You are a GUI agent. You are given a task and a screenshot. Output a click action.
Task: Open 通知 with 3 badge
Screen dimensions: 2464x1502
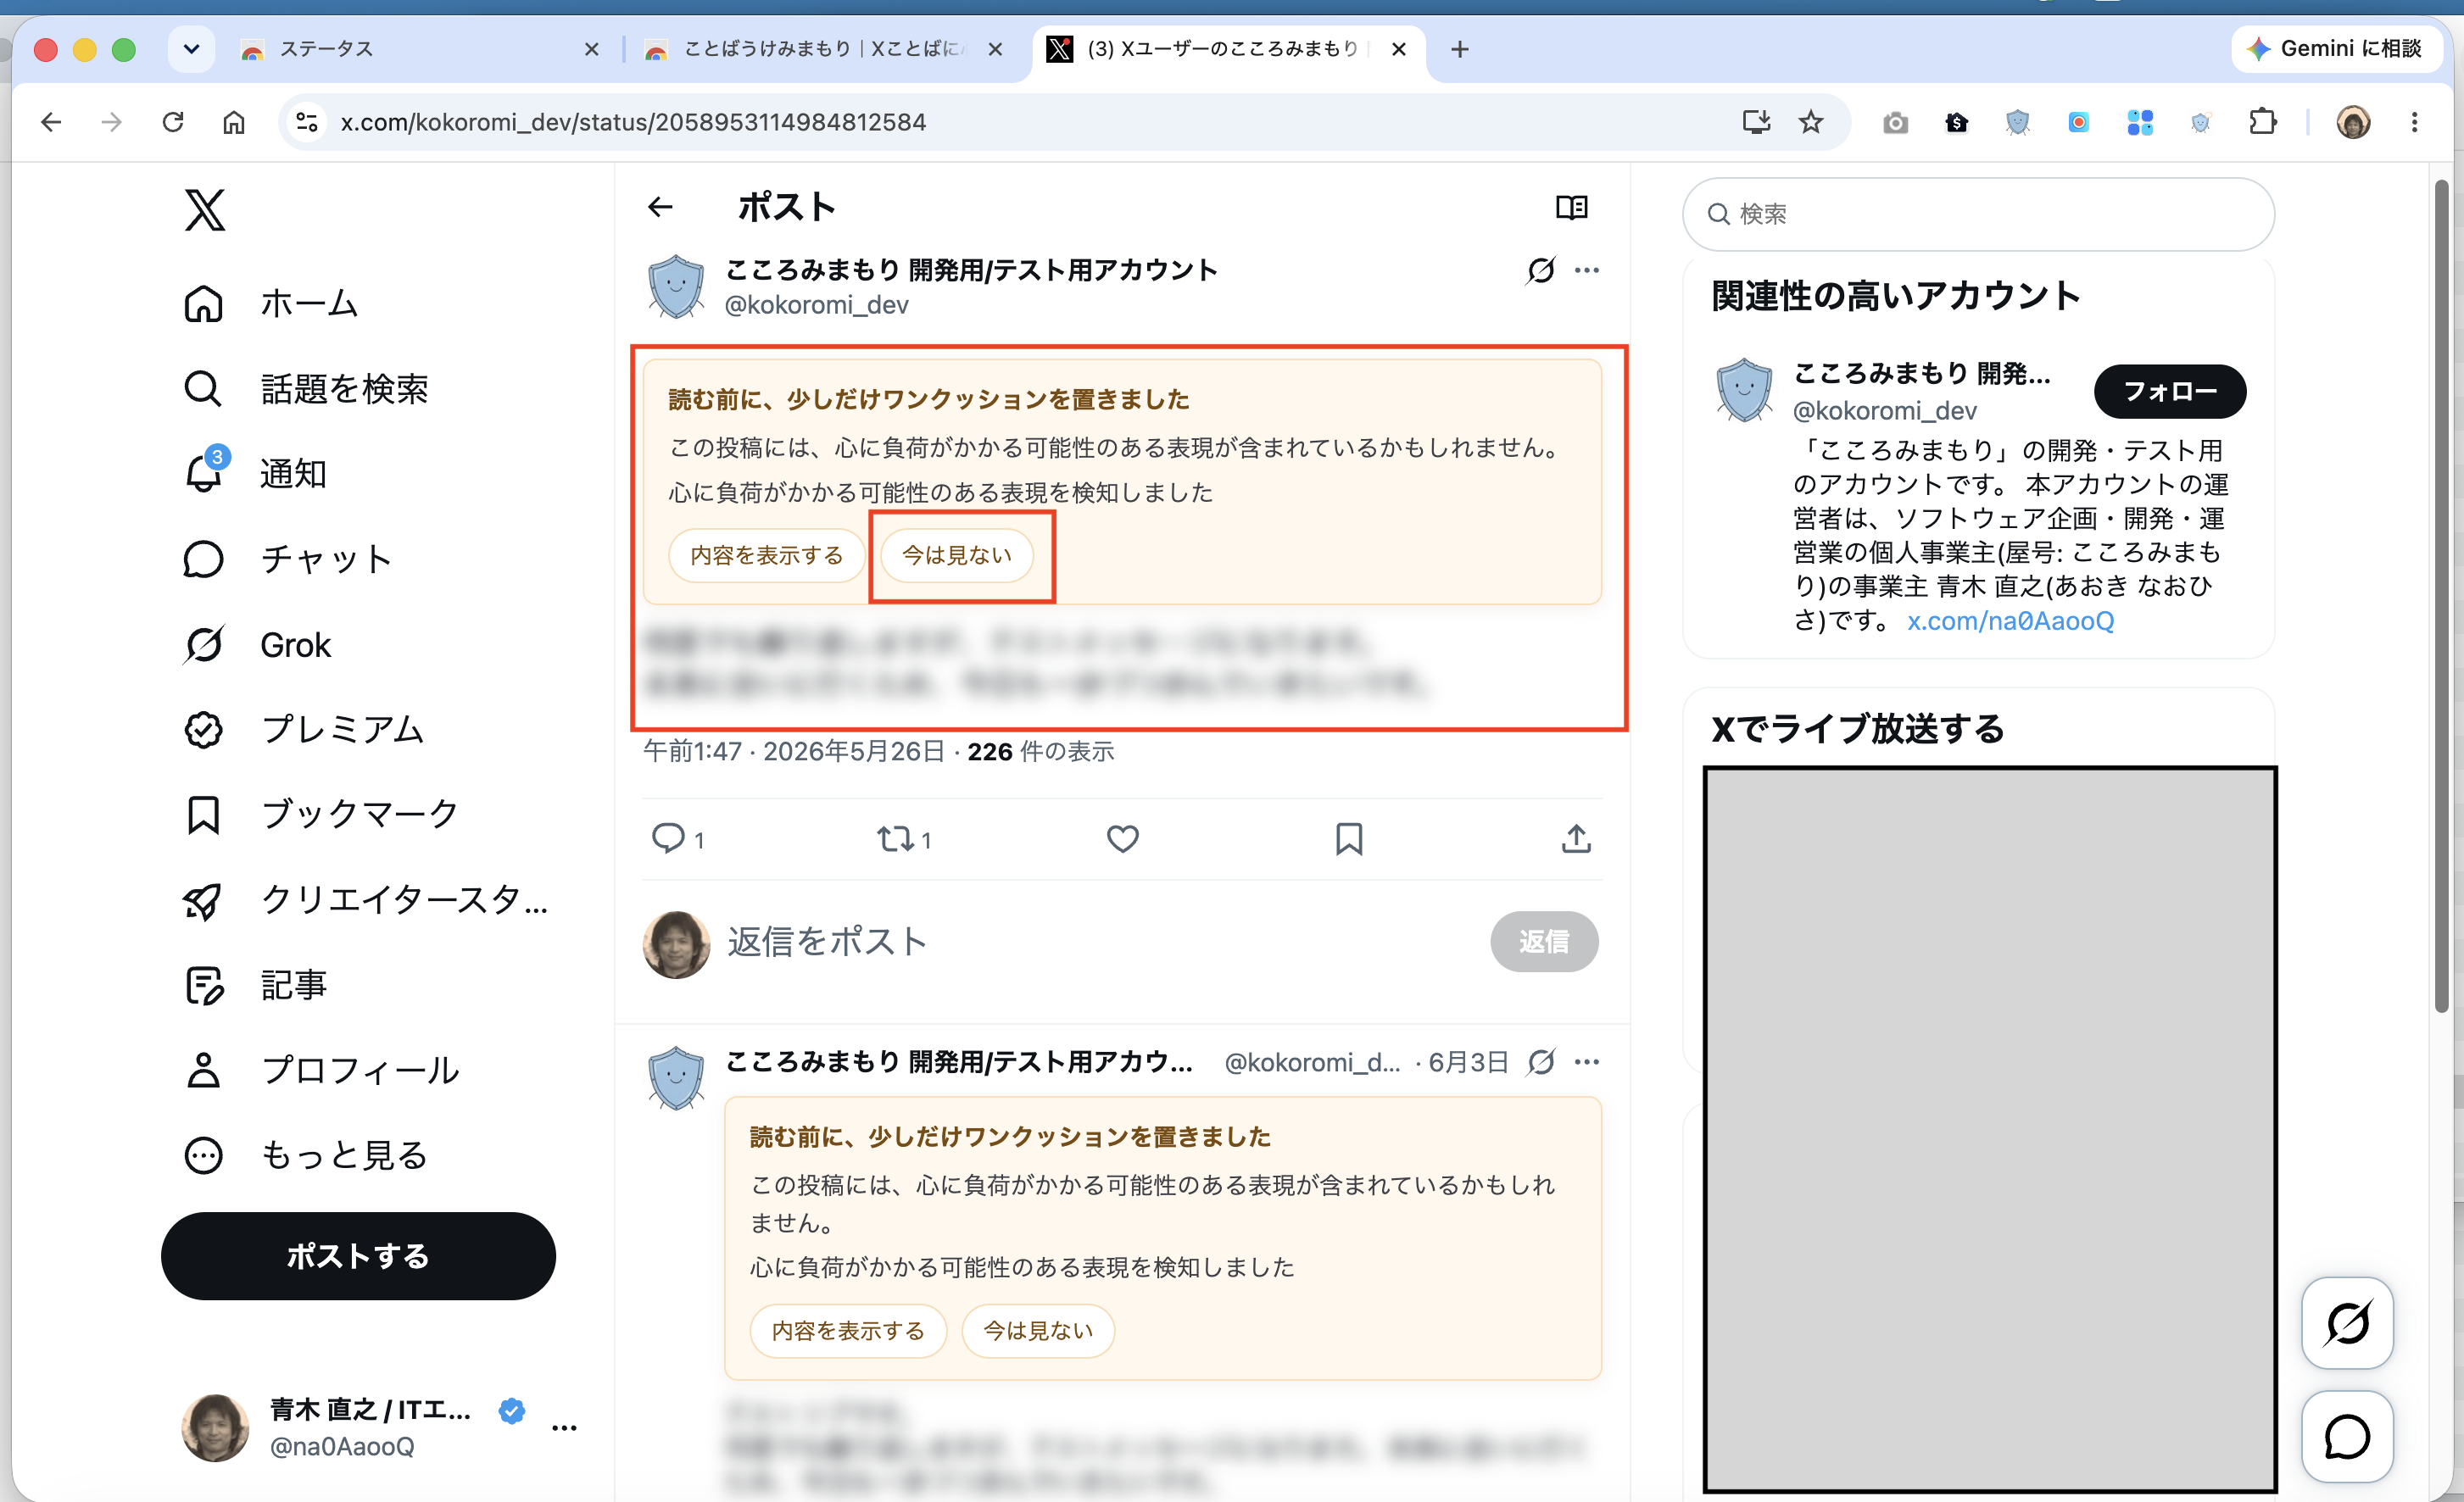click(x=255, y=473)
